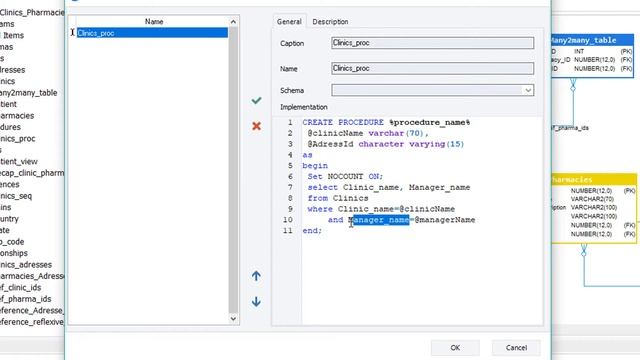Select eference_Adresse item in background tree
The image size is (640, 360).
32,310
